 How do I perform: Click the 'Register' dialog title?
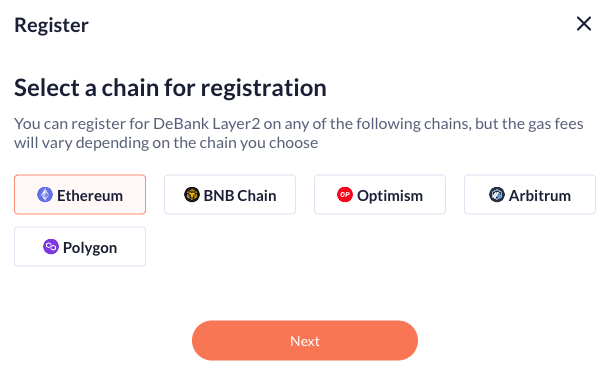pos(51,26)
